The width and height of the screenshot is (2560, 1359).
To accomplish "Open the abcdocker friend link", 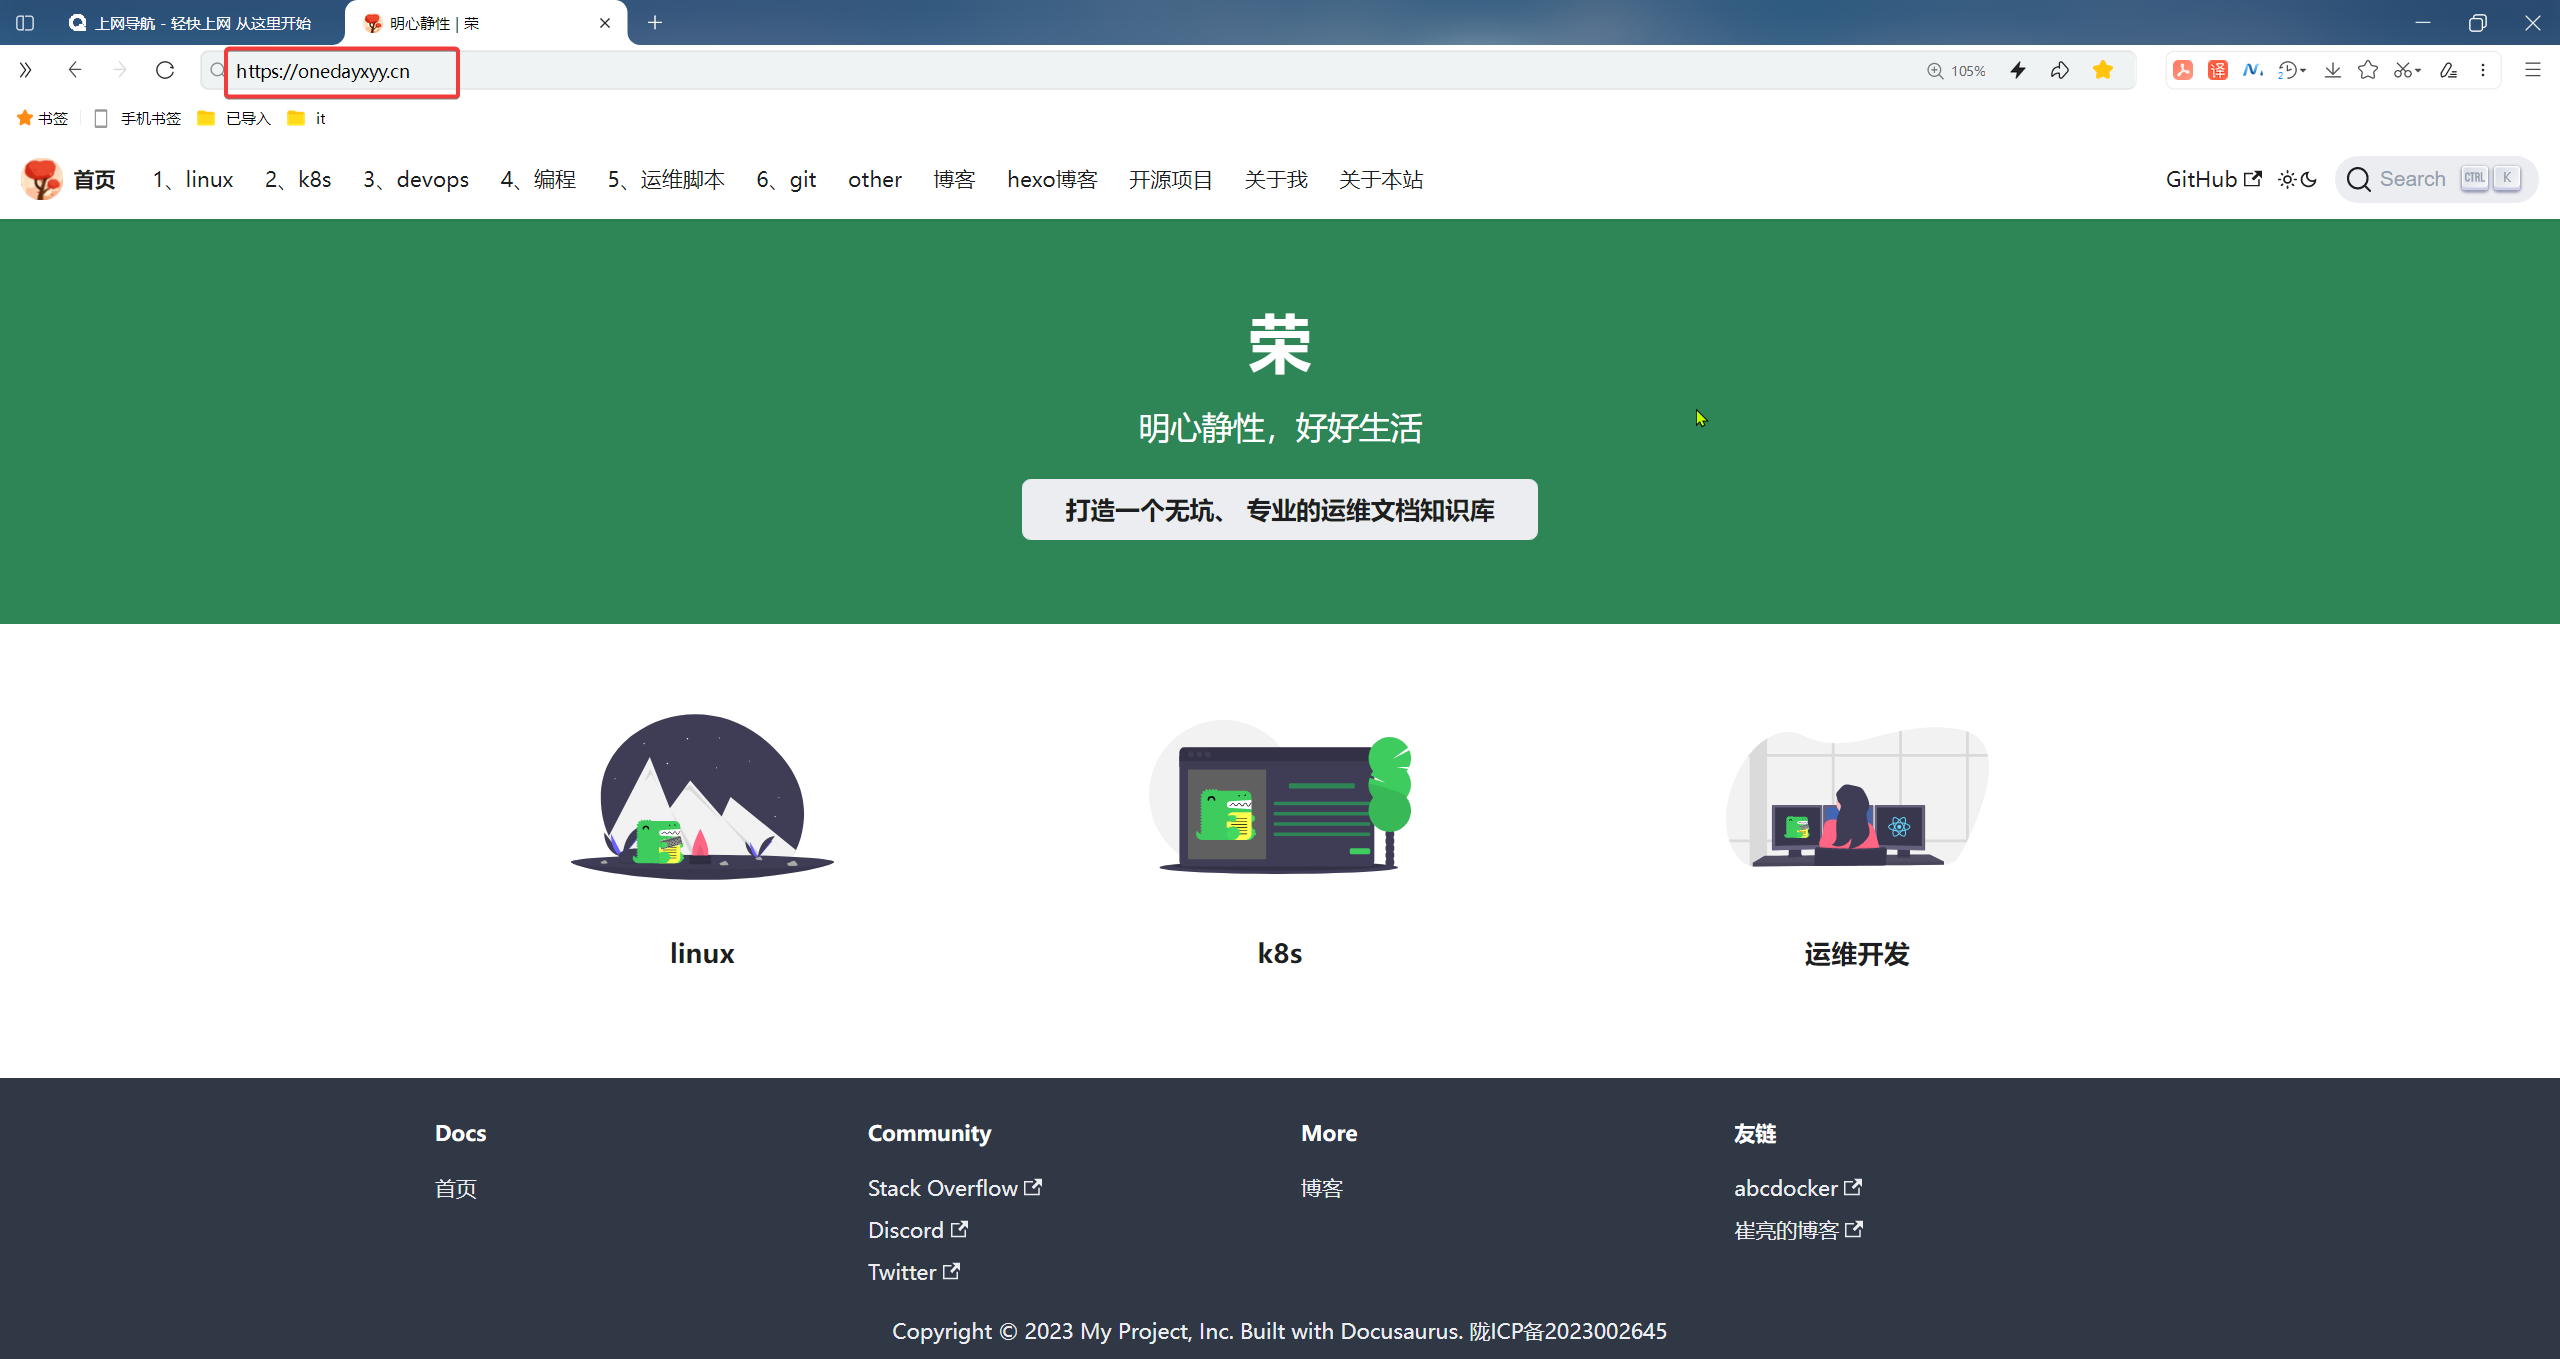I will pyautogui.click(x=1798, y=1188).
